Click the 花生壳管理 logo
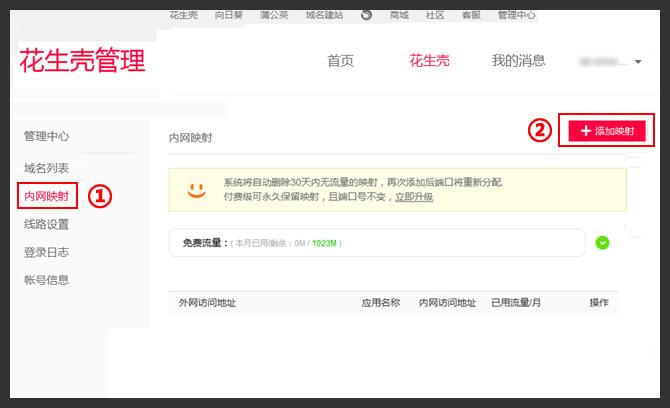The image size is (670, 408). coord(82,61)
